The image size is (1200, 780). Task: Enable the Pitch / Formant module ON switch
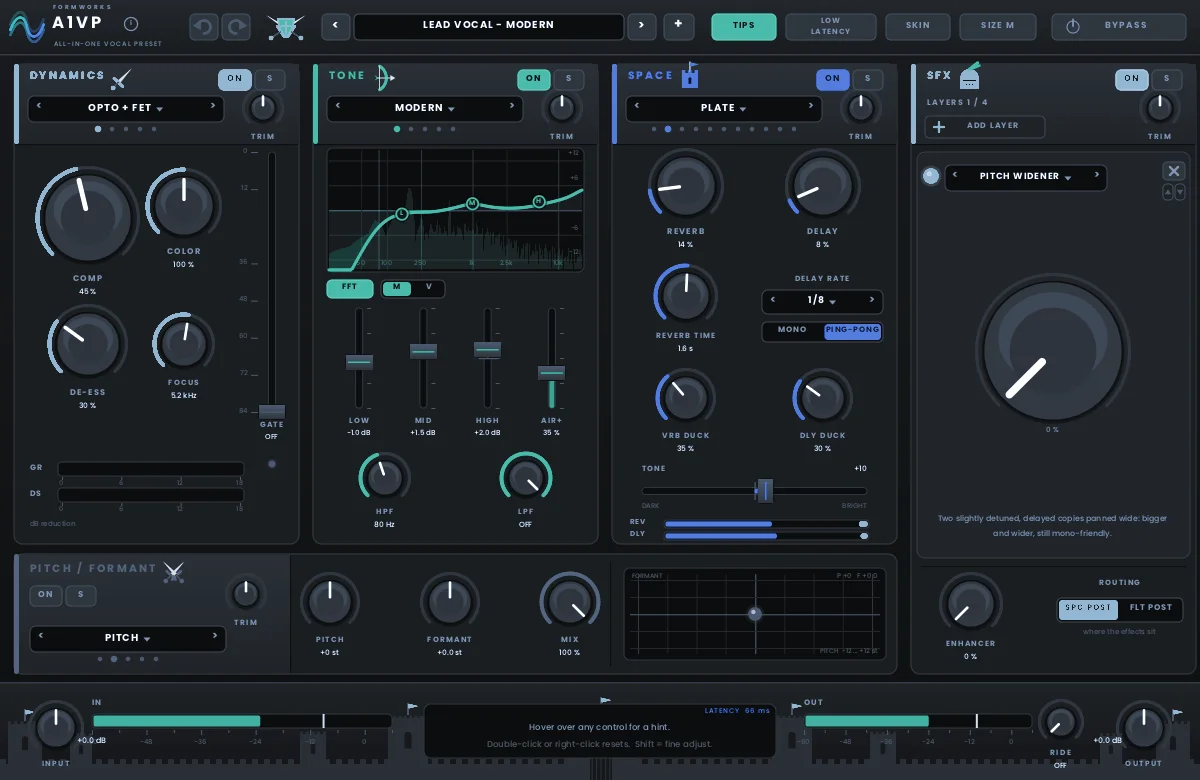[45, 595]
